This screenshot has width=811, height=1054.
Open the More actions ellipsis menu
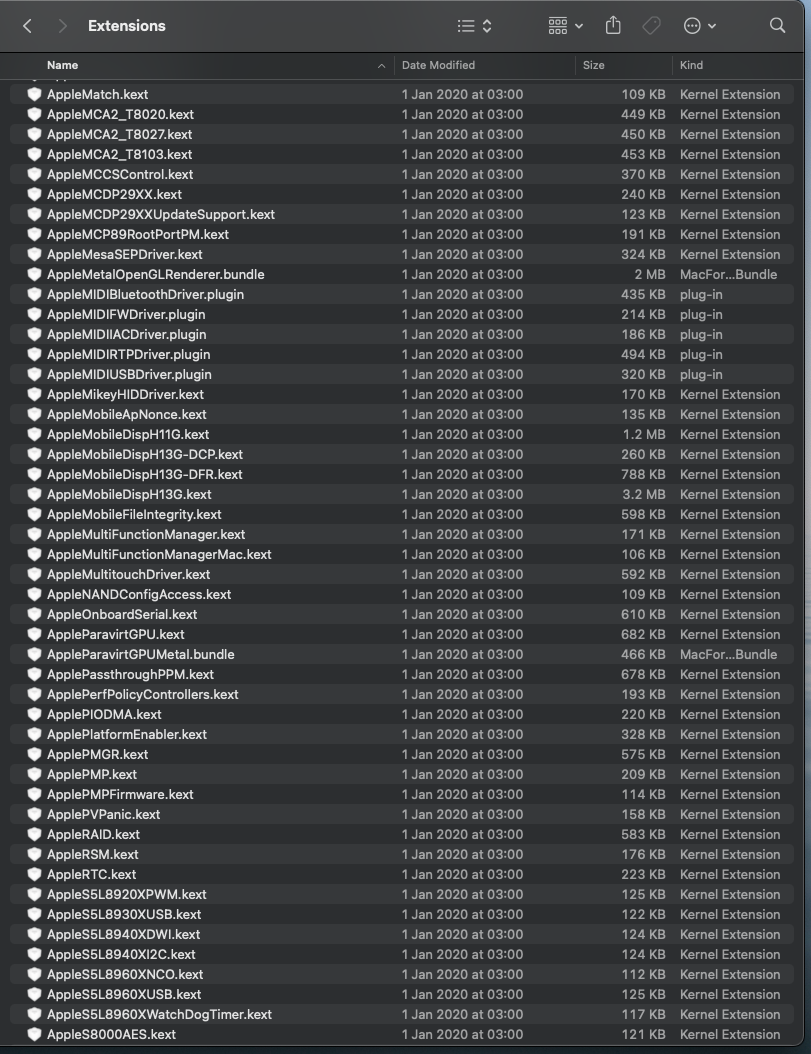tap(699, 26)
